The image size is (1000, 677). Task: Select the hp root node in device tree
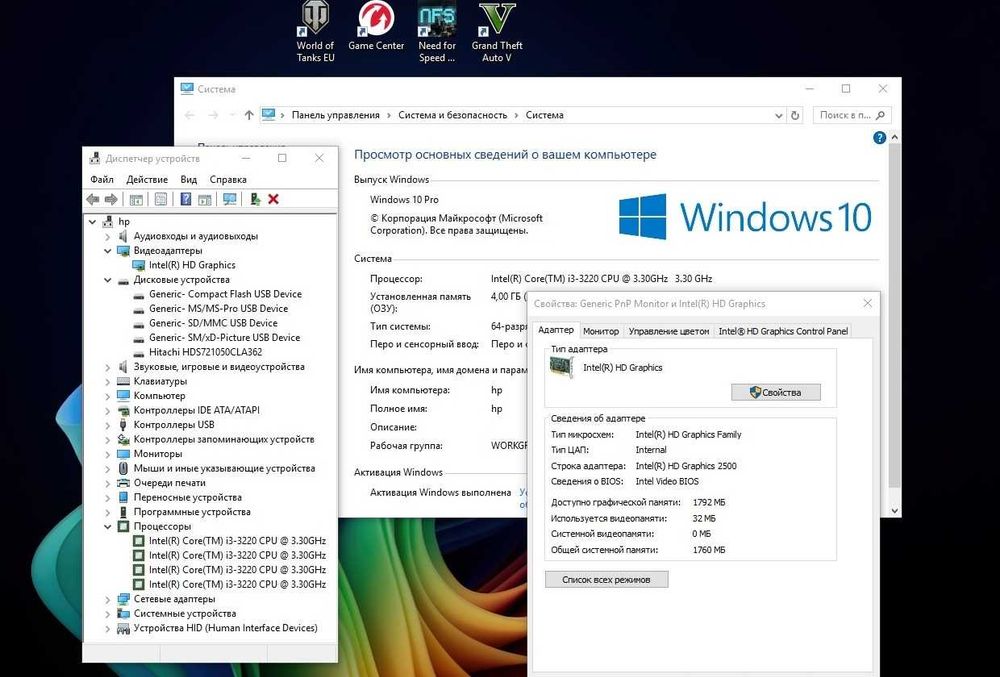(x=124, y=221)
